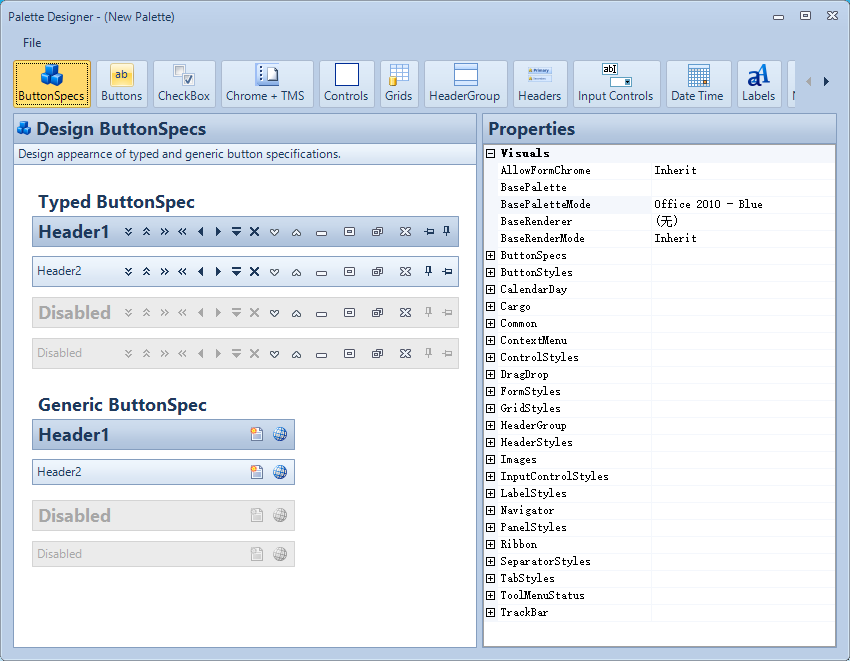Click the pin icon at end of Typed Header1
Viewport: 850px width, 661px height.
coord(446,232)
